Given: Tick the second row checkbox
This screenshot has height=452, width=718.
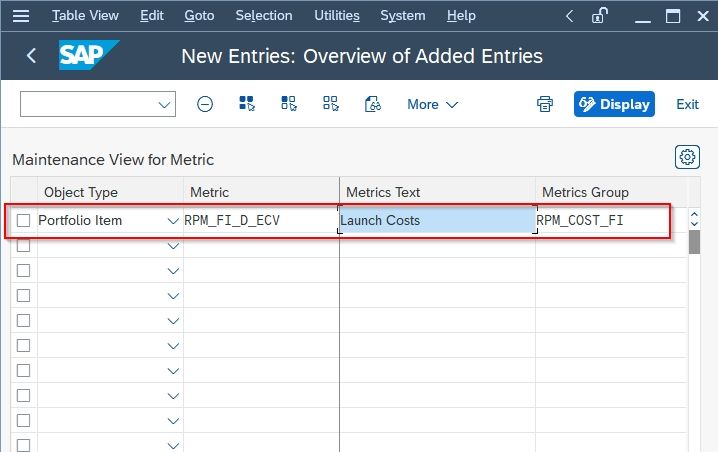Looking at the screenshot, I should 23,245.
